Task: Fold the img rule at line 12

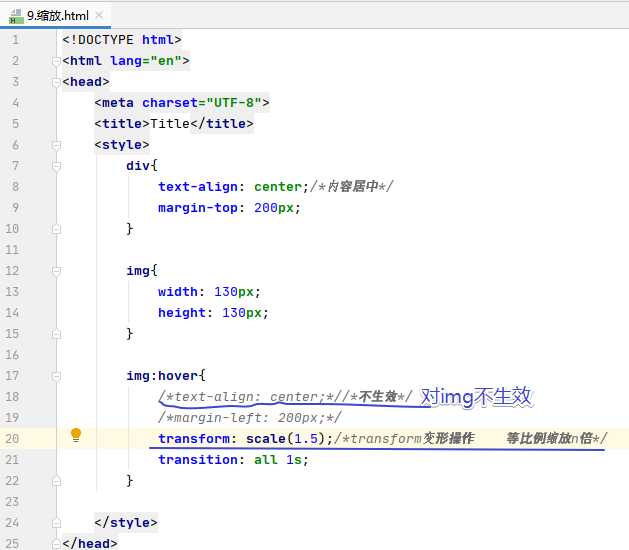Action: [56, 271]
